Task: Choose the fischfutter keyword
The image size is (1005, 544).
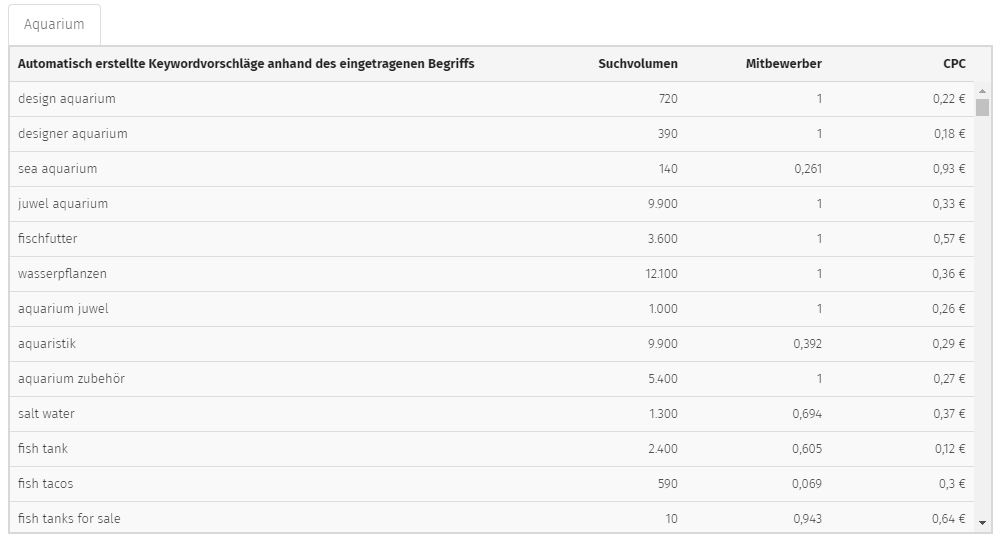Action: tap(47, 238)
